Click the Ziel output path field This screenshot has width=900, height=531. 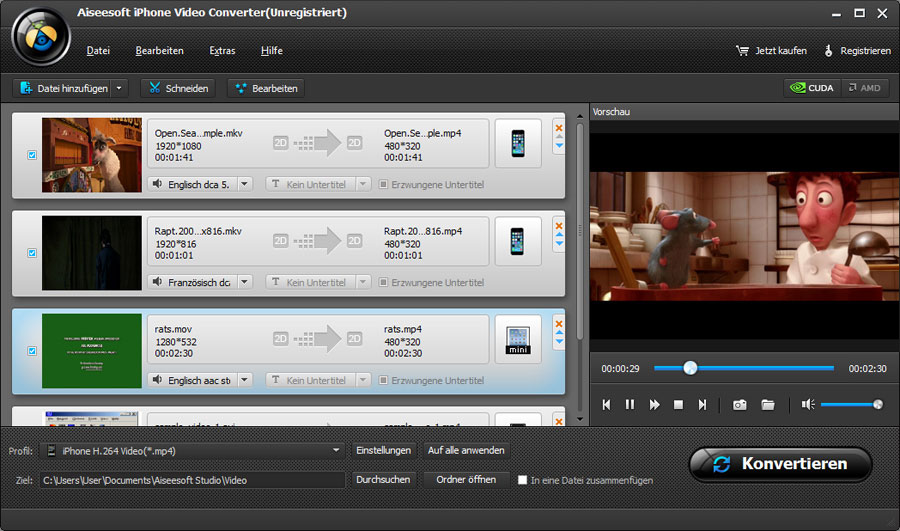192,480
